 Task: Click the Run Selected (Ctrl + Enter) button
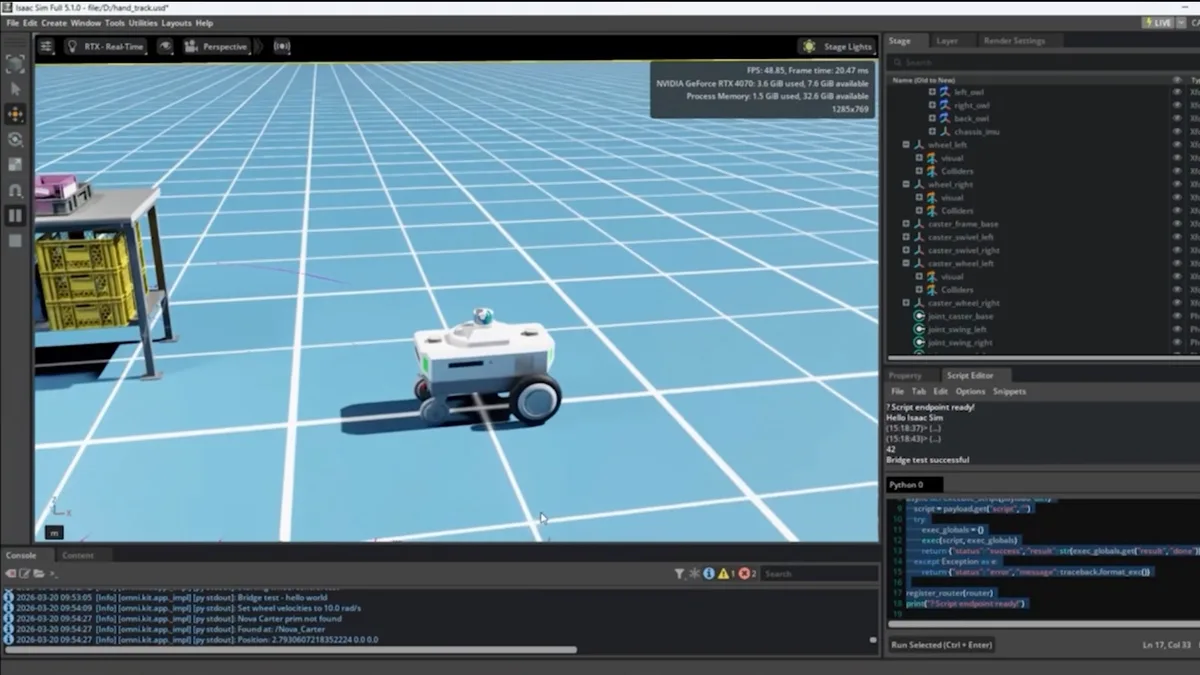tap(942, 644)
